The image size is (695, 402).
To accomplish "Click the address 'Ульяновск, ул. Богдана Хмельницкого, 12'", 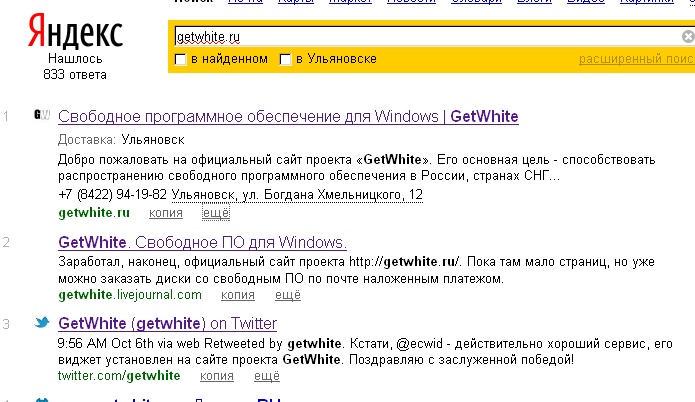I will [x=297, y=195].
